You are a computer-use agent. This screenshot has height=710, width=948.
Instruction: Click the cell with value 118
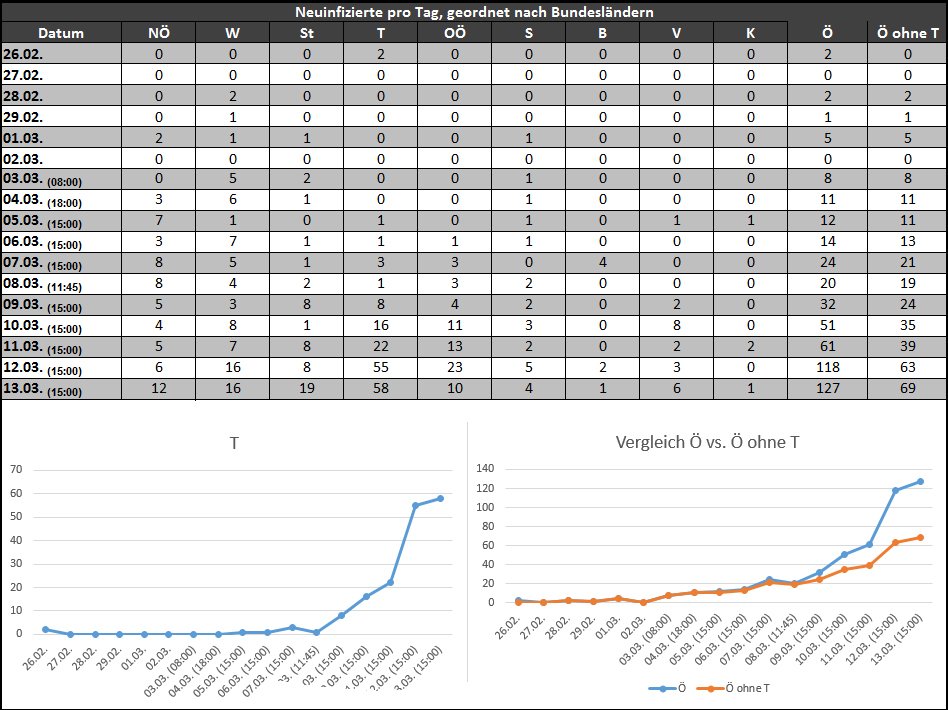[x=826, y=368]
